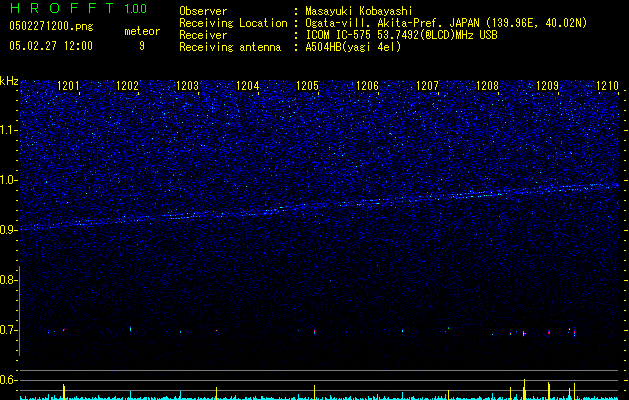Click the 0.7 kHz axis label
Image resolution: width=629 pixels, height=400 pixels.
click(x=8, y=330)
